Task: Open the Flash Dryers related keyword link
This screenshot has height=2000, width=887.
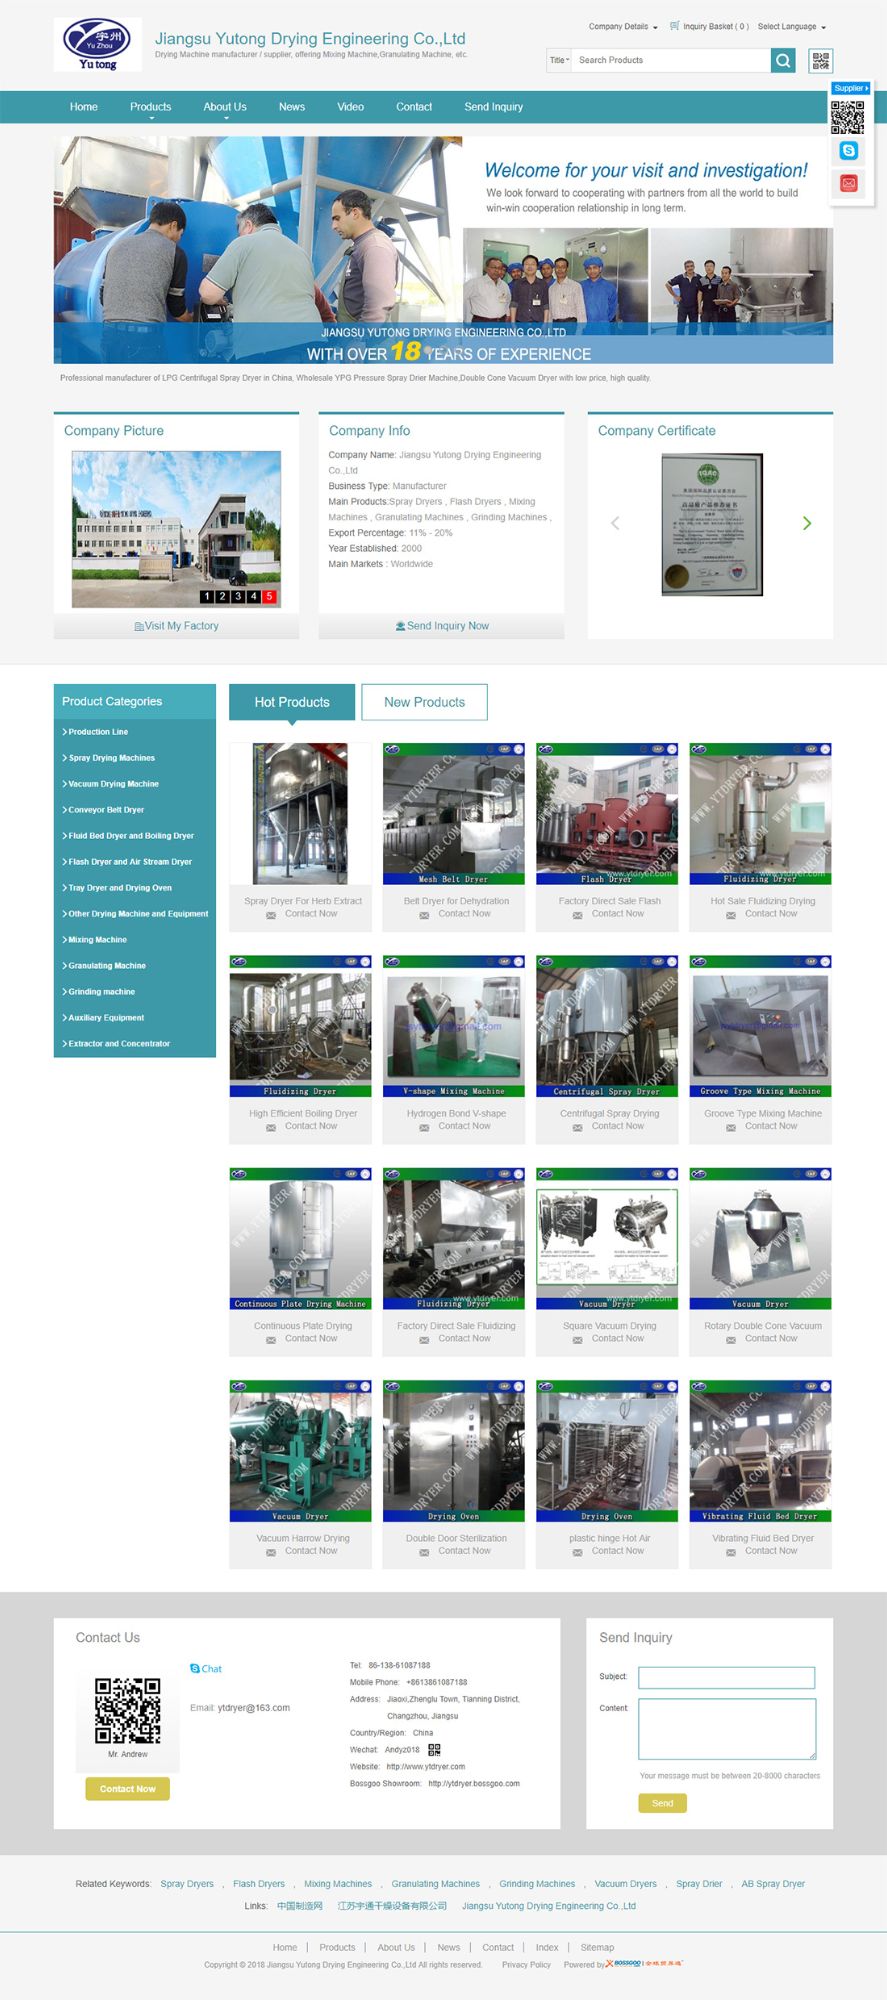Action: tap(259, 1884)
